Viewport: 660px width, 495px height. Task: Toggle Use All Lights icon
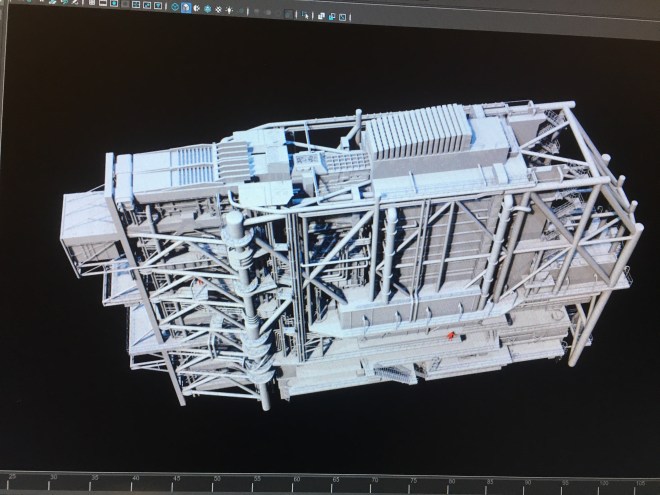pos(229,9)
